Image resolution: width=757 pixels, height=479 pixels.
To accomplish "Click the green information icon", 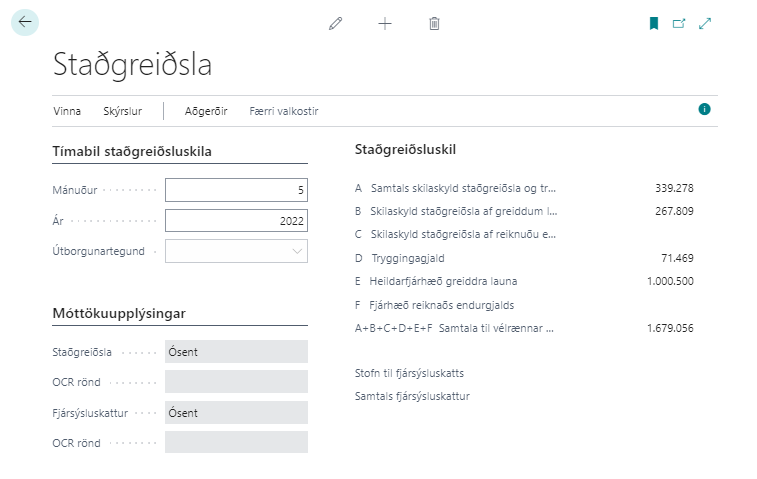I will pos(704,109).
